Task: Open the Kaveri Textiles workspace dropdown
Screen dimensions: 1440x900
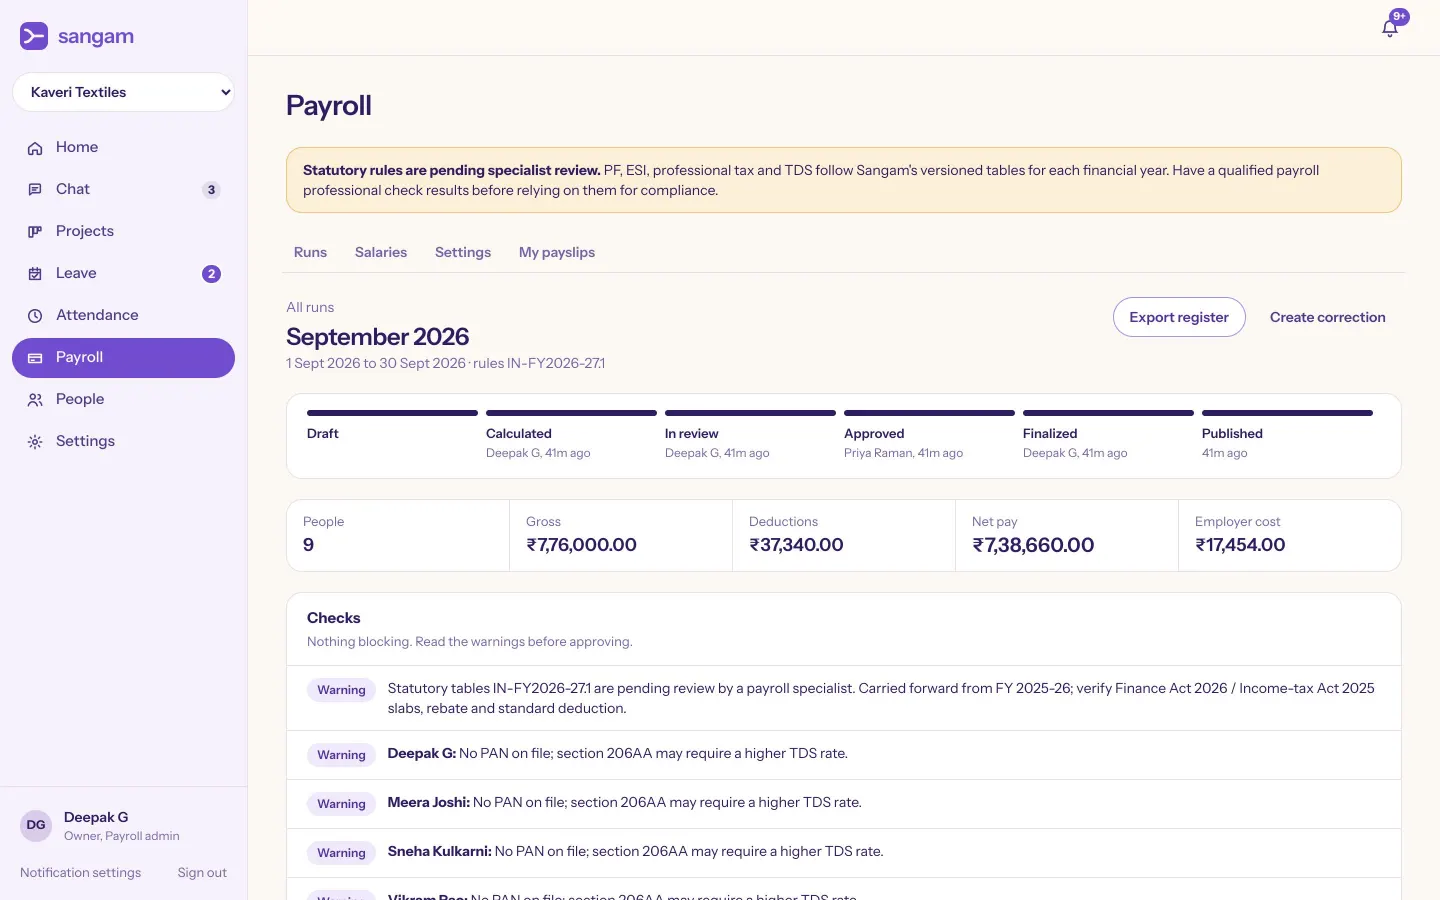Action: pos(123,92)
